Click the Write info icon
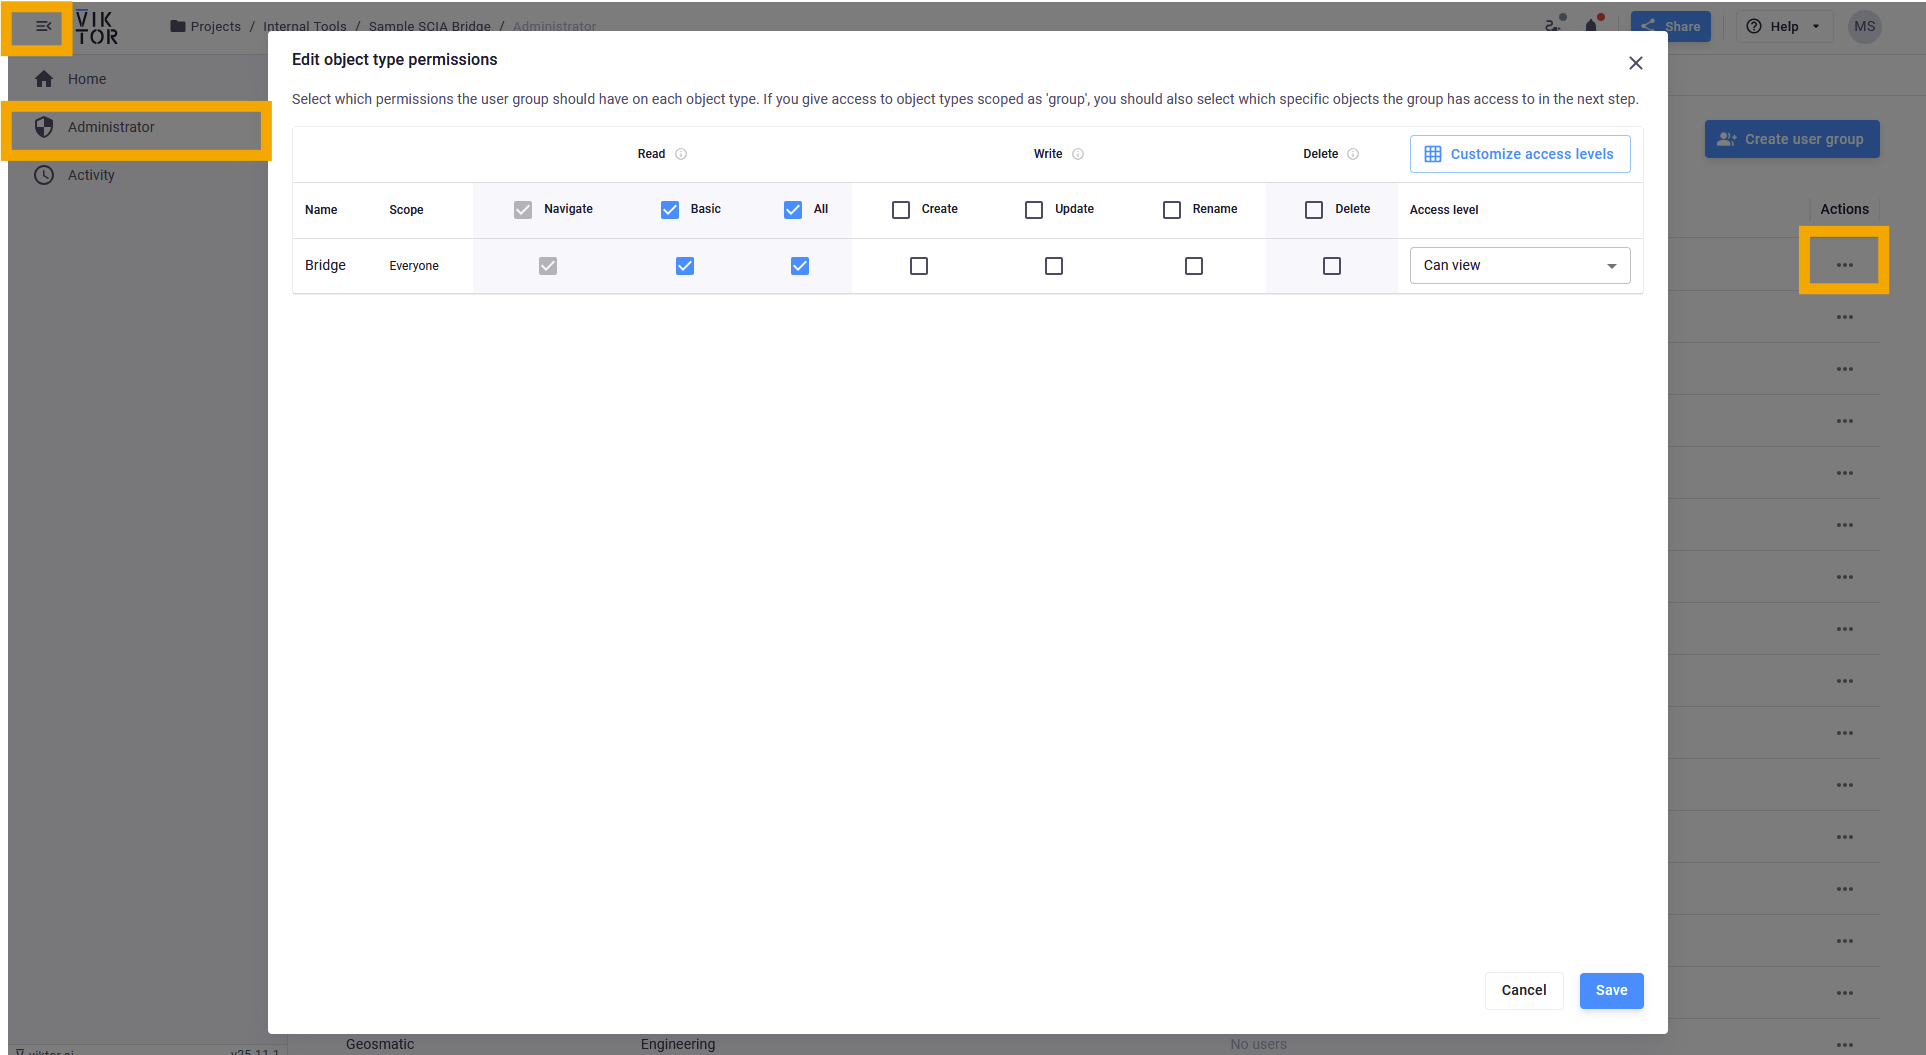This screenshot has width=1926, height=1055. (1078, 154)
